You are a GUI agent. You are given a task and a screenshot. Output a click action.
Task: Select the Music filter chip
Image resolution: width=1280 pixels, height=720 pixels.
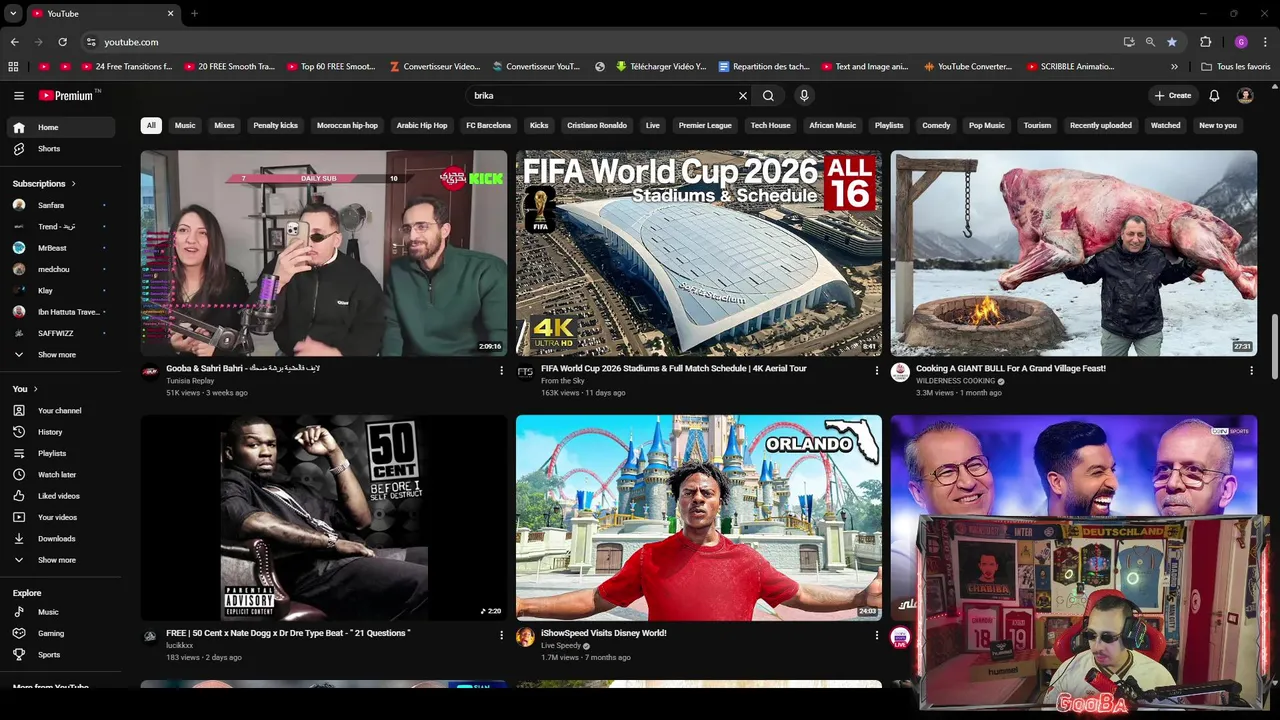tap(185, 125)
